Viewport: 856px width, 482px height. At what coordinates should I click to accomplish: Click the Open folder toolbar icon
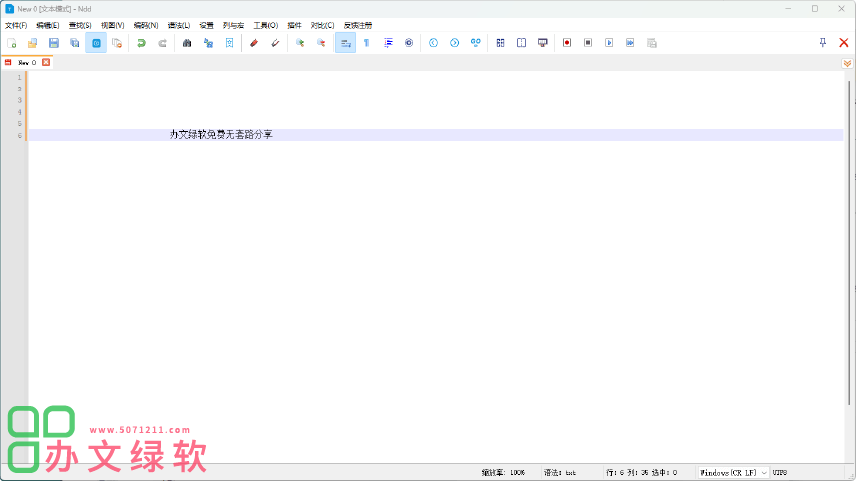point(33,43)
